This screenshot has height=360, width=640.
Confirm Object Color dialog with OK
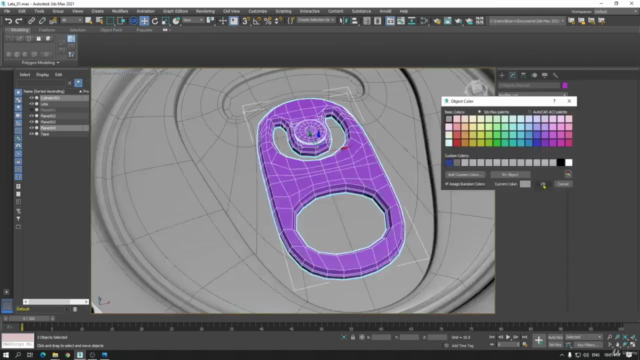[x=543, y=184]
